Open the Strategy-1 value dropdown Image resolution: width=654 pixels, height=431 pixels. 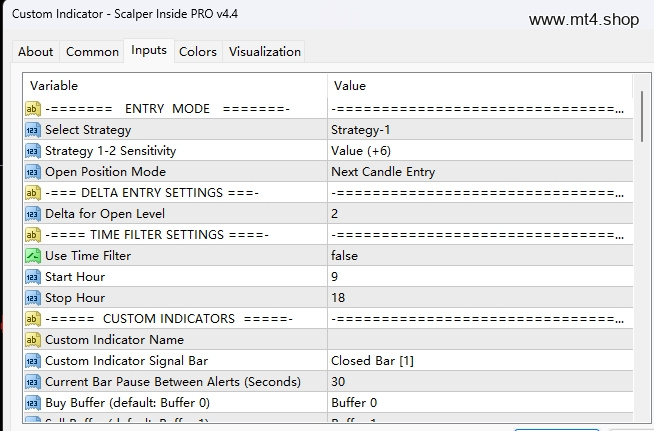pyautogui.click(x=480, y=130)
